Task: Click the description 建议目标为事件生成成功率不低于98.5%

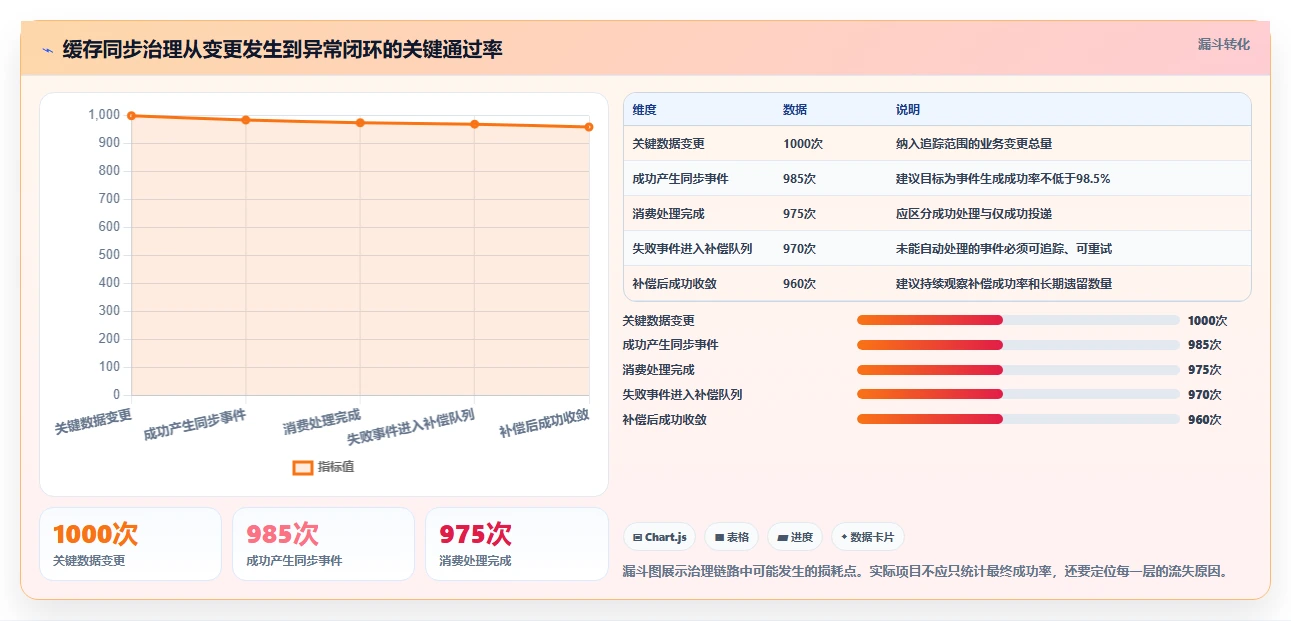Action: pyautogui.click(x=1003, y=179)
